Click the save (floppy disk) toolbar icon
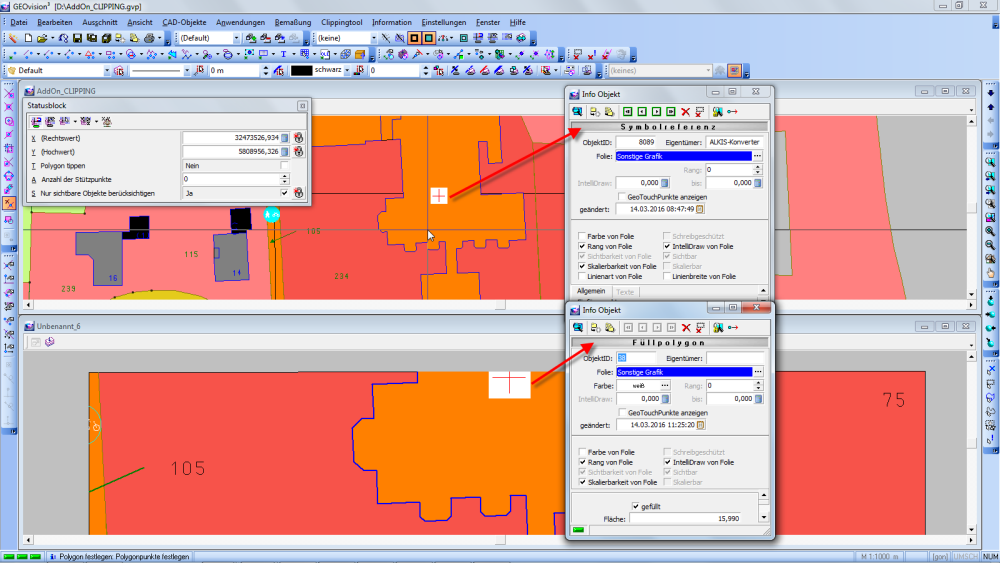 click(76, 38)
